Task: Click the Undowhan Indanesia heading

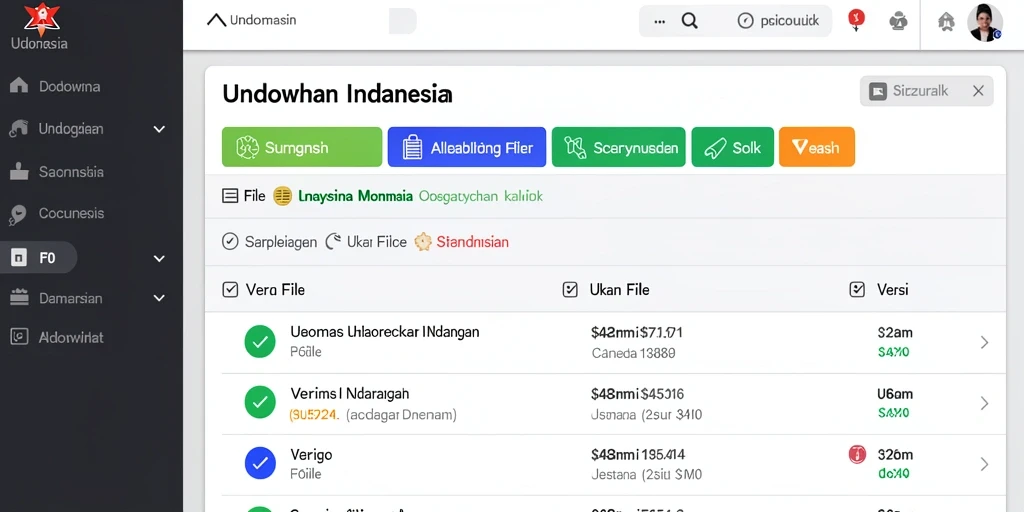Action: click(x=337, y=93)
